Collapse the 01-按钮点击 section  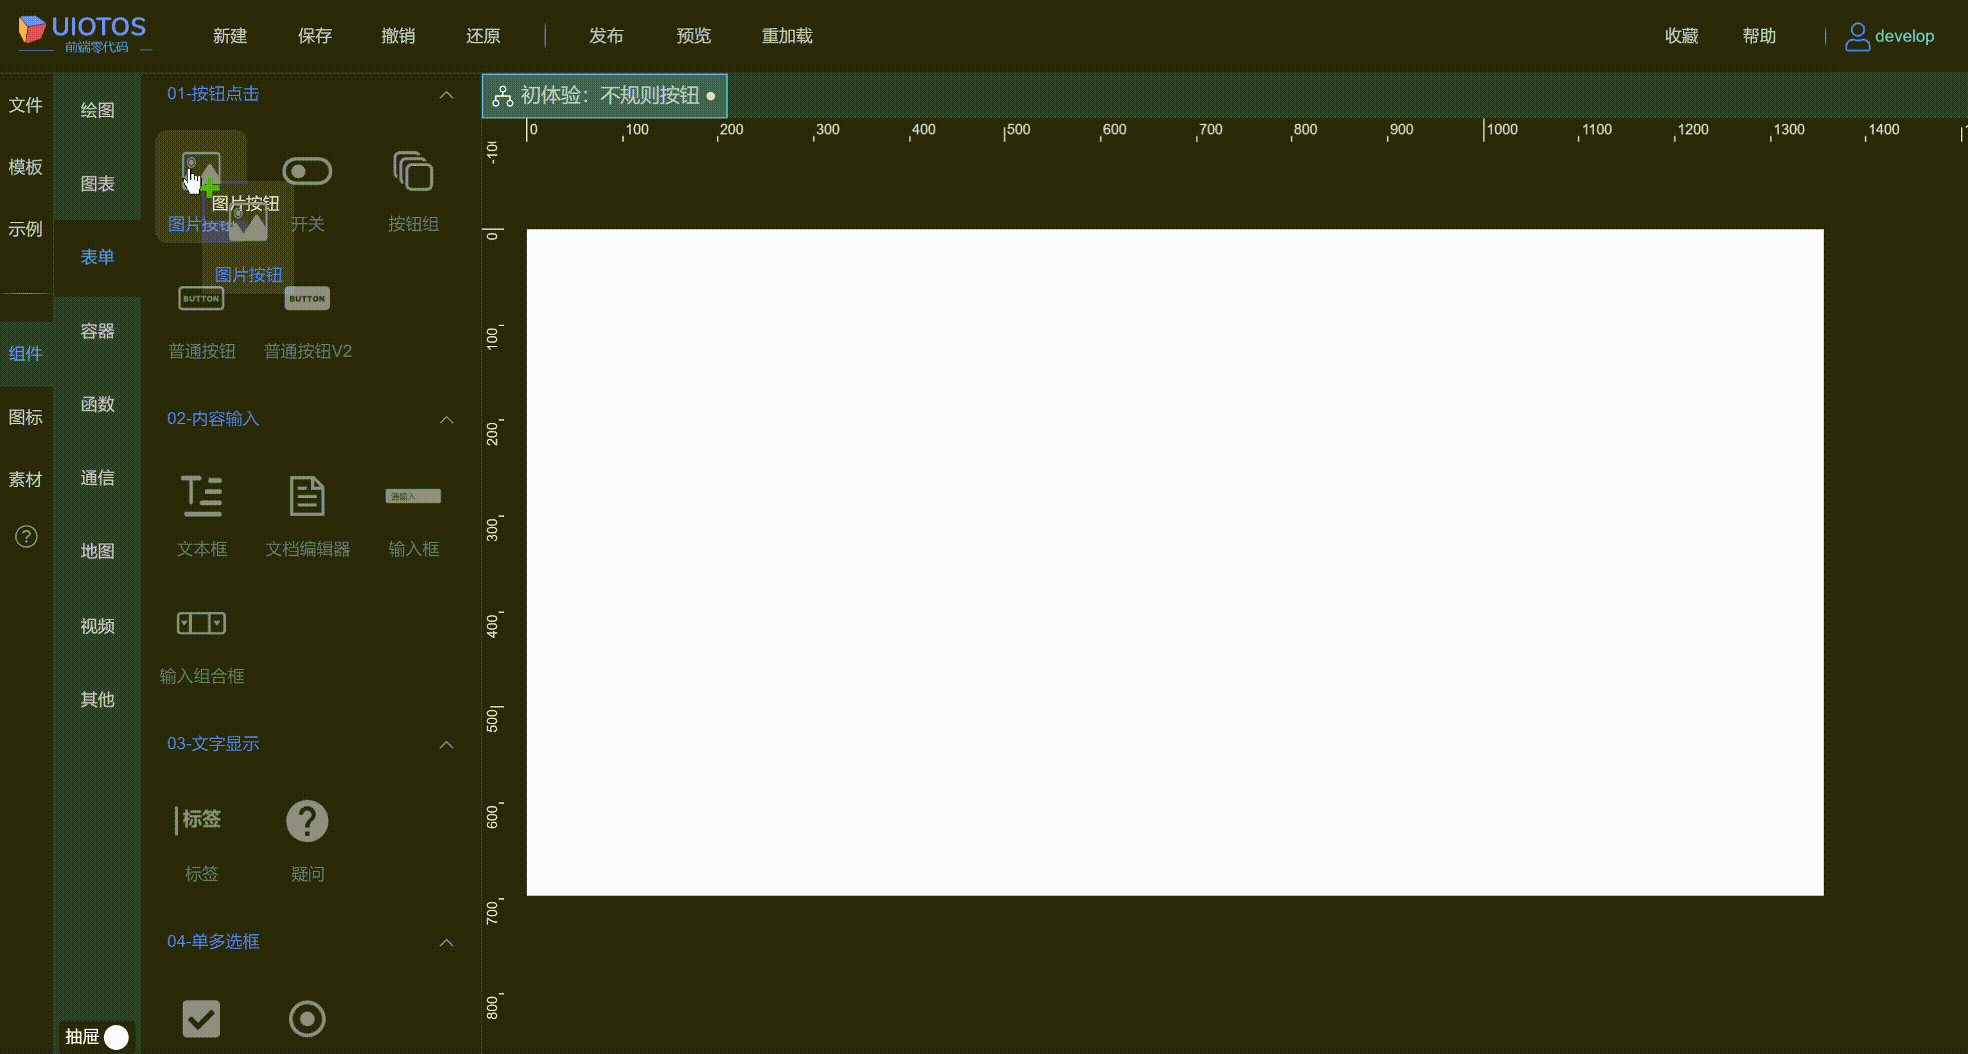(x=447, y=94)
